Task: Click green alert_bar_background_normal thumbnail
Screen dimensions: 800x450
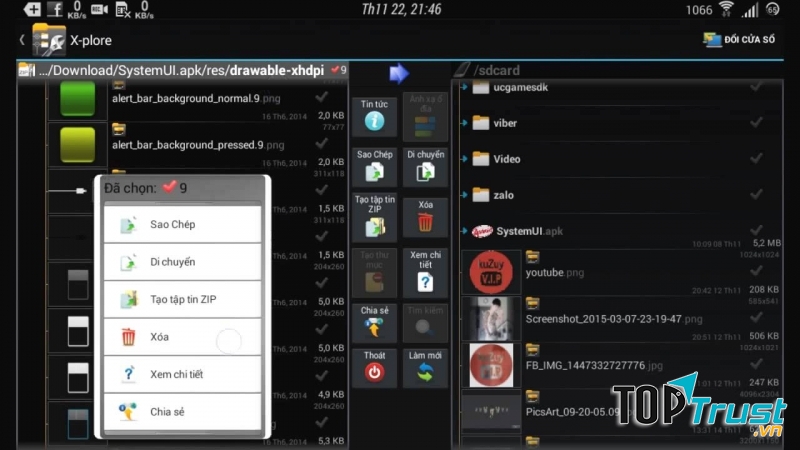Action: coord(78,98)
